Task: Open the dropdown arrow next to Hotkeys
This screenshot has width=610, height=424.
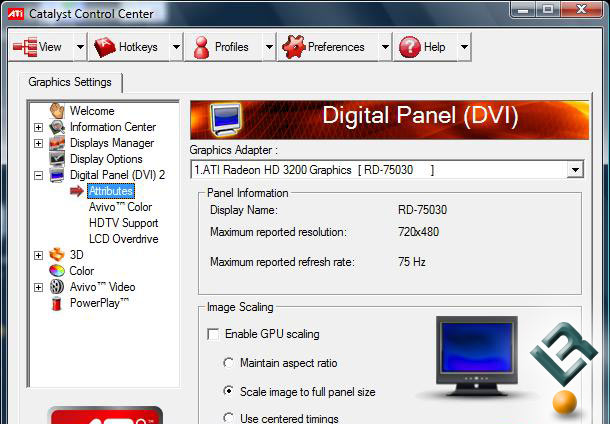Action: (176, 47)
